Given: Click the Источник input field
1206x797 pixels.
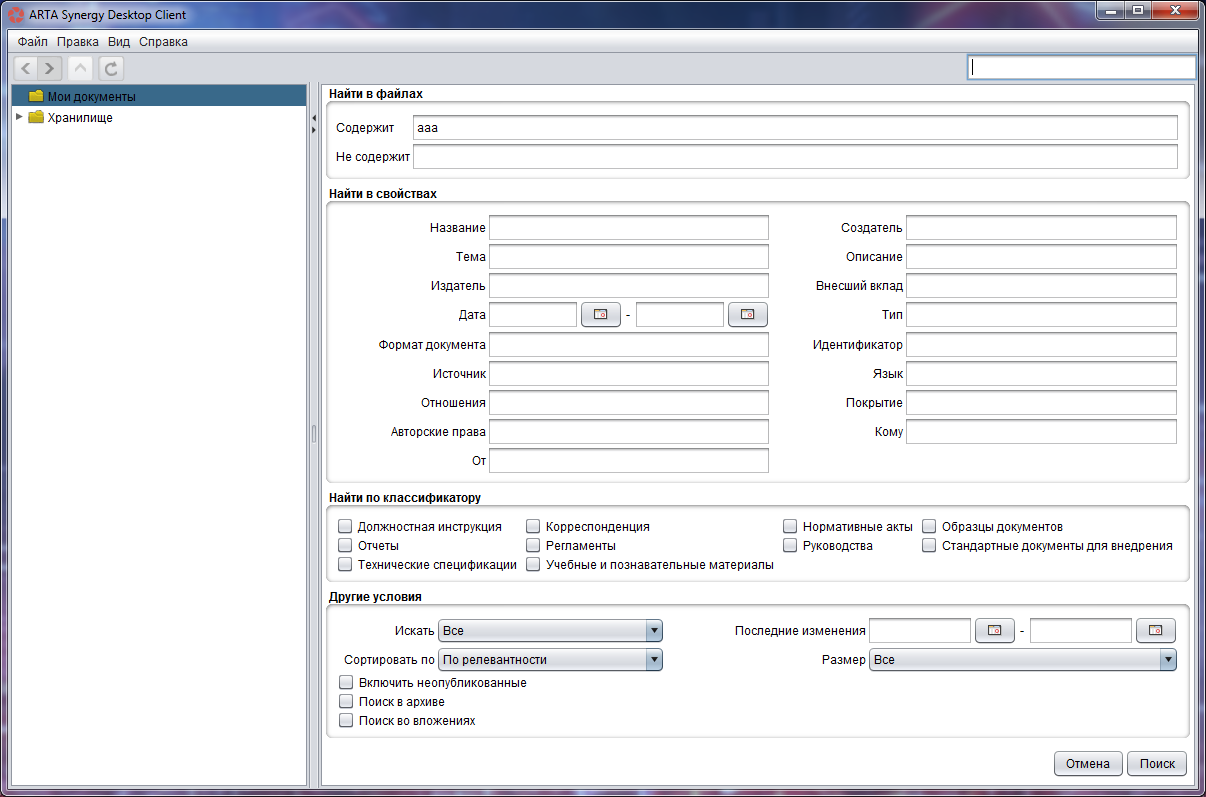Looking at the screenshot, I should coord(629,373).
